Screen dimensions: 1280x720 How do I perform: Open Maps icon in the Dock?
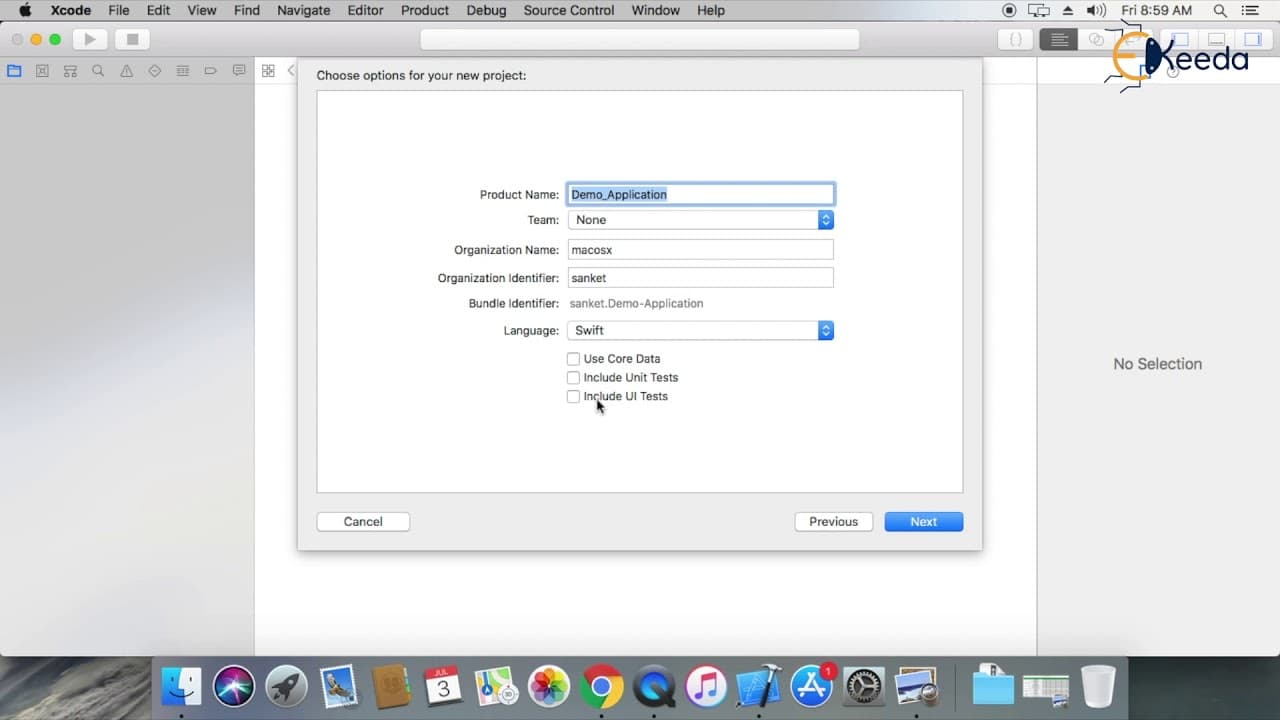[x=496, y=686]
